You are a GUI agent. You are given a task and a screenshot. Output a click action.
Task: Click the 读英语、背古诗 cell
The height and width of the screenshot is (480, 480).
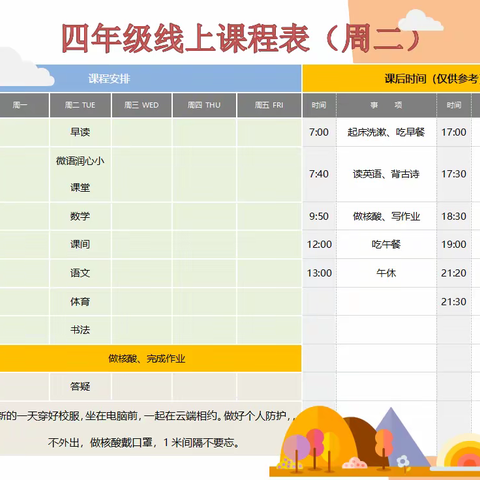(x=386, y=174)
